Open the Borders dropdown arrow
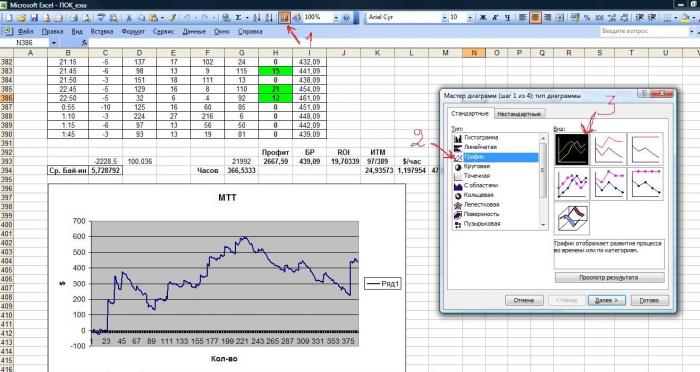This screenshot has height=372, width=700. pyautogui.click(x=676, y=18)
